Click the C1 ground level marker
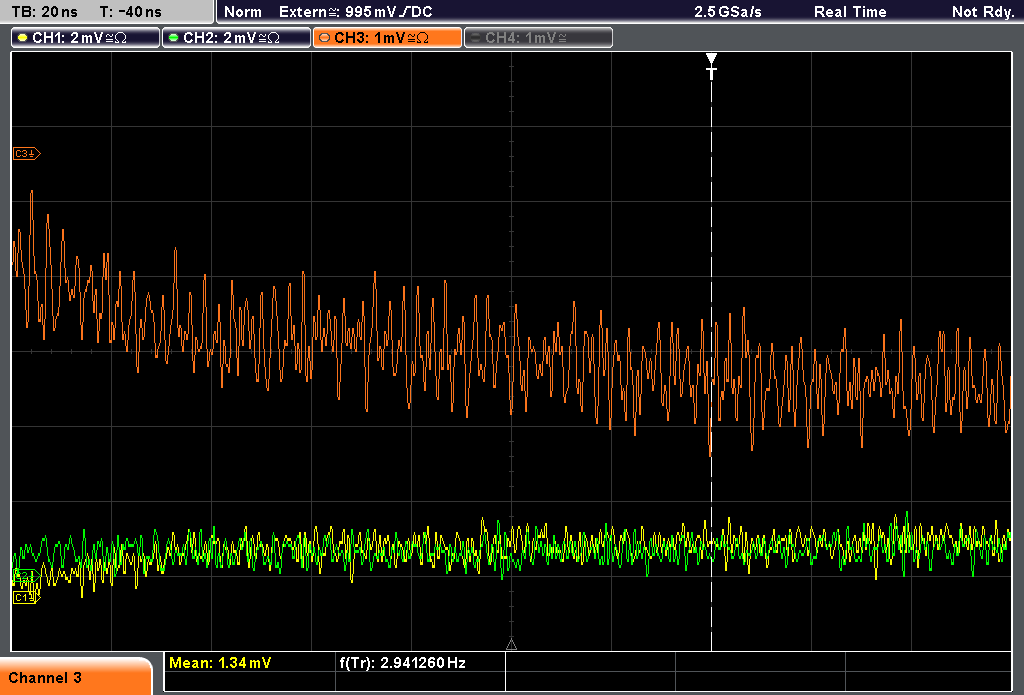This screenshot has width=1024, height=695. tap(26, 597)
